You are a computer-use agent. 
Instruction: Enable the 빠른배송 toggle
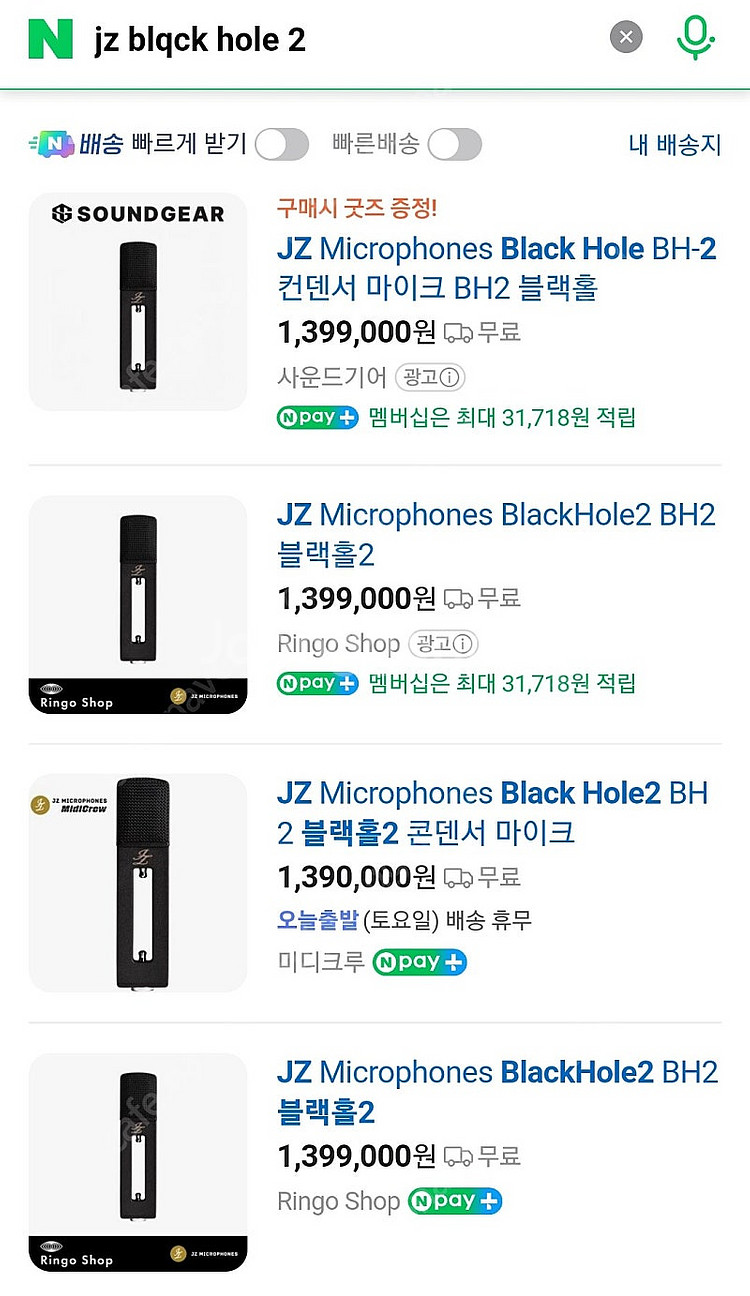pos(455,144)
